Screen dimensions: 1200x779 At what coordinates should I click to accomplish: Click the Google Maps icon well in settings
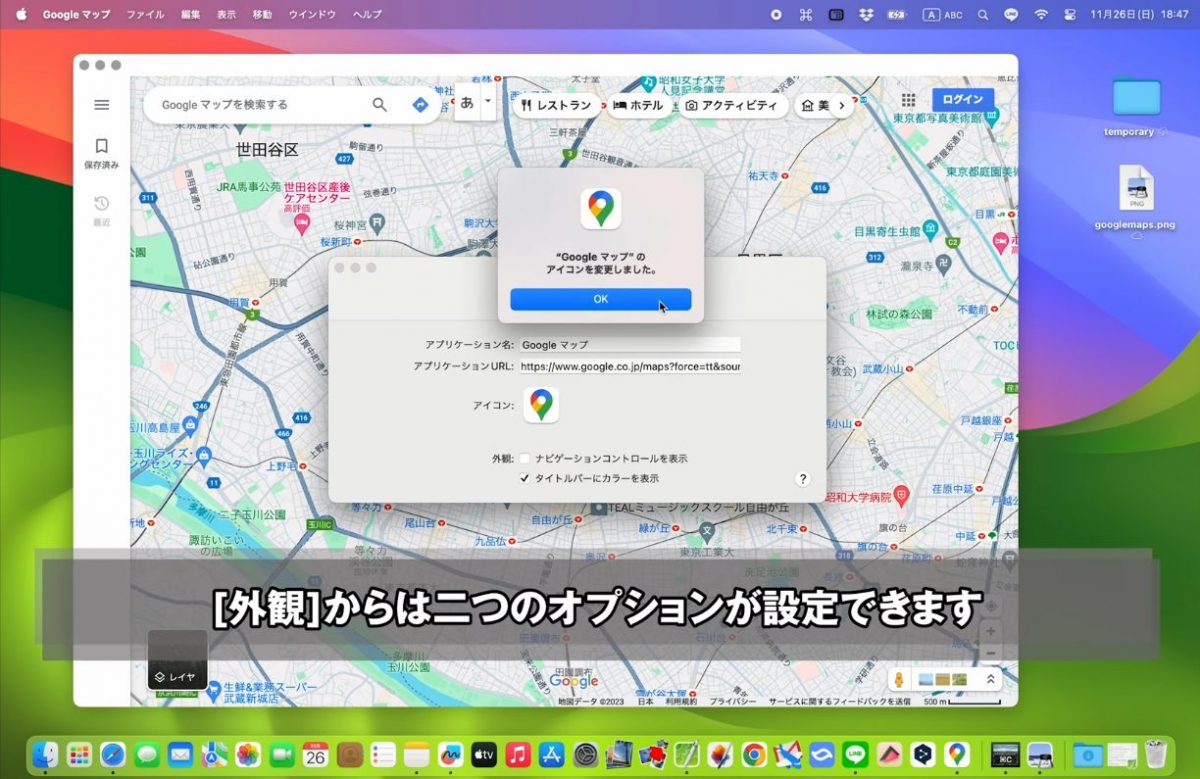pyautogui.click(x=541, y=405)
